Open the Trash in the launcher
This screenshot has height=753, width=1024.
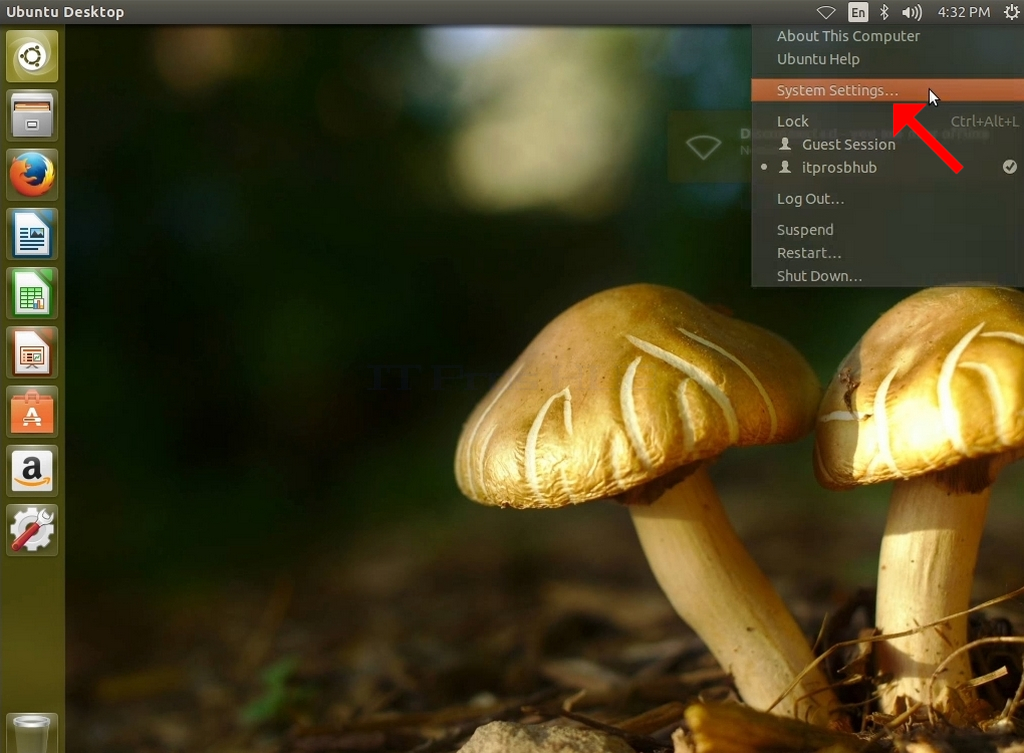(32, 733)
